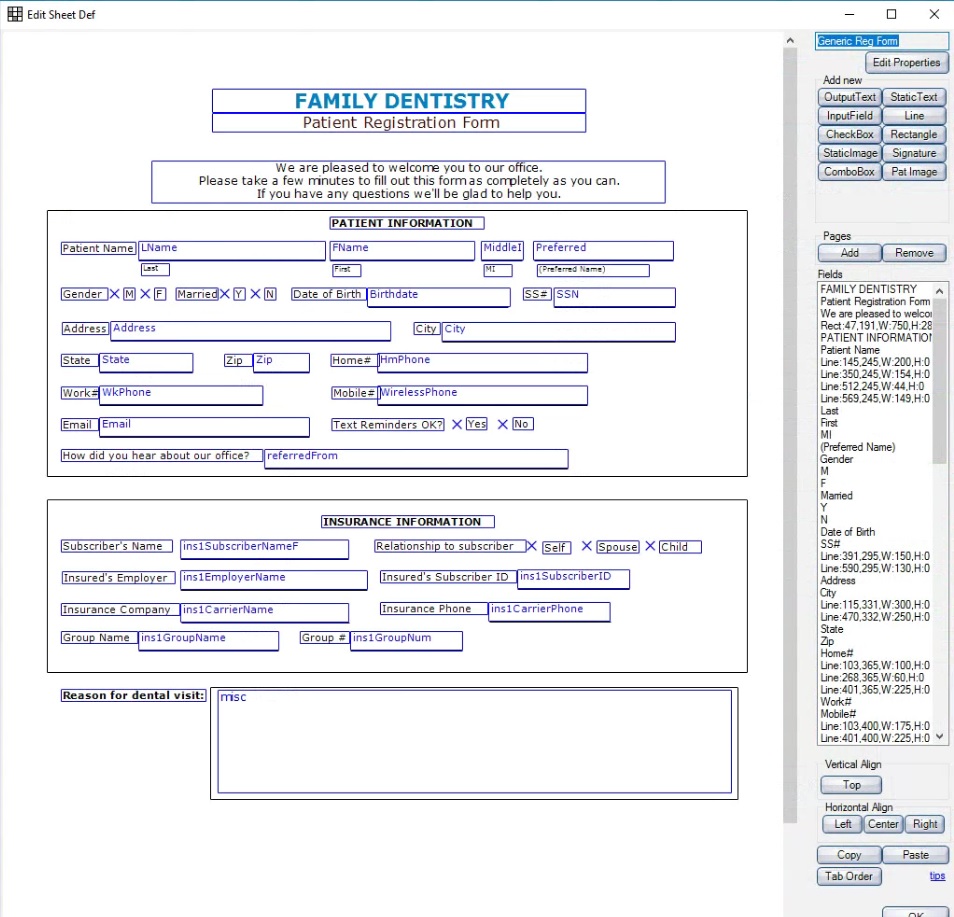This screenshot has height=917, width=954.
Task: Align selected fields Right
Action: (x=925, y=825)
